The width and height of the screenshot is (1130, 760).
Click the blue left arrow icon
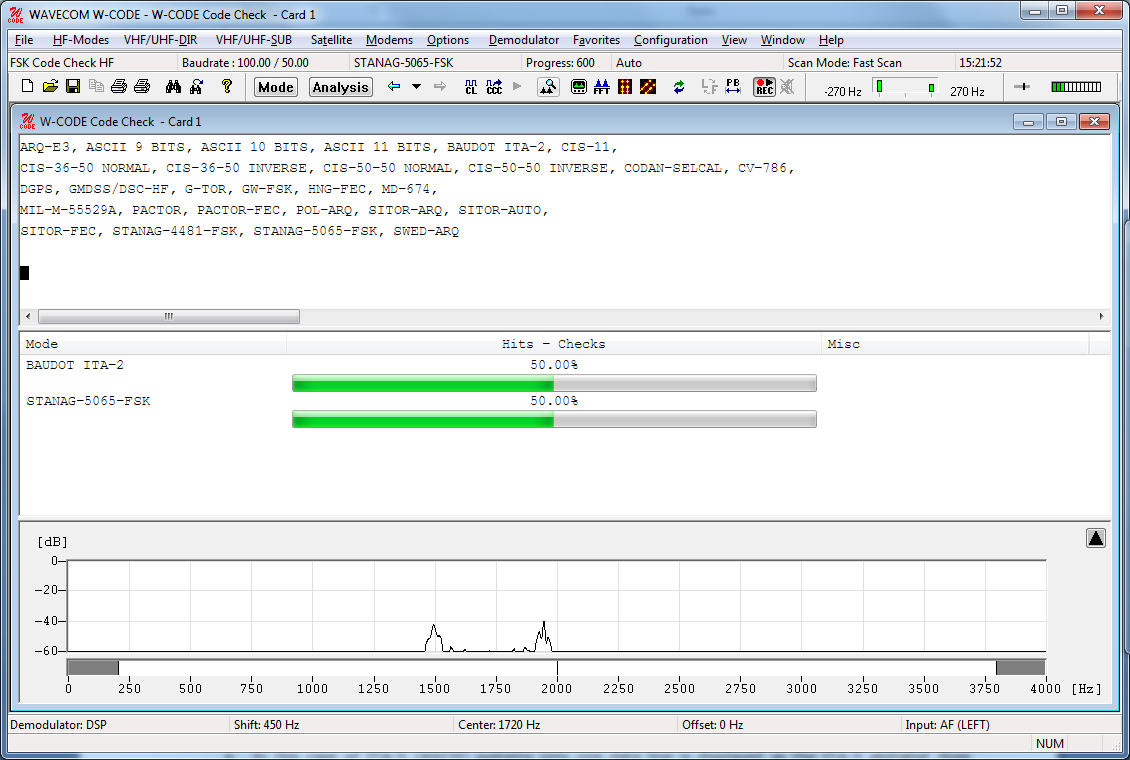point(393,86)
